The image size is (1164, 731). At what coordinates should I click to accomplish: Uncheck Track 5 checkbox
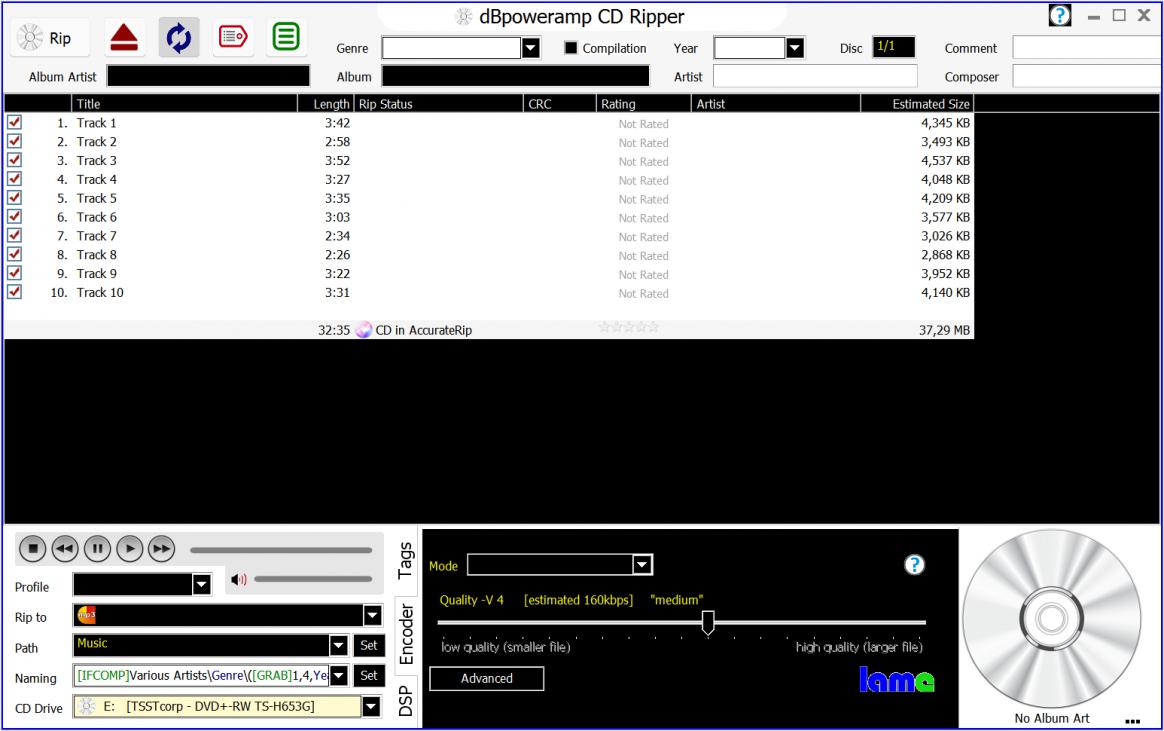point(14,198)
